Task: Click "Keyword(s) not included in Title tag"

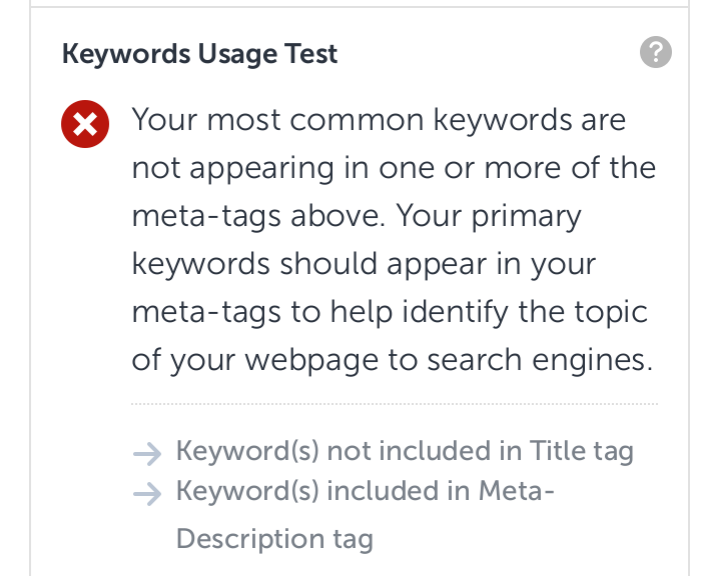Action: click(x=404, y=451)
